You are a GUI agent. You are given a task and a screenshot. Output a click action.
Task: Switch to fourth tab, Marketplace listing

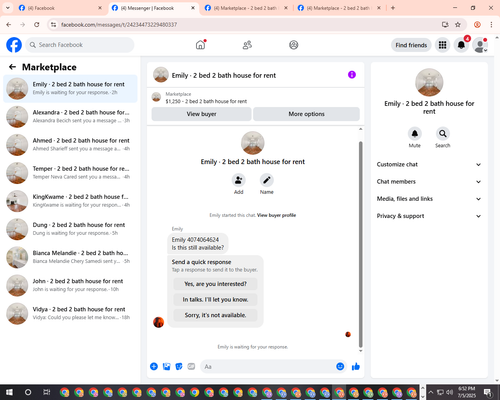click(338, 8)
